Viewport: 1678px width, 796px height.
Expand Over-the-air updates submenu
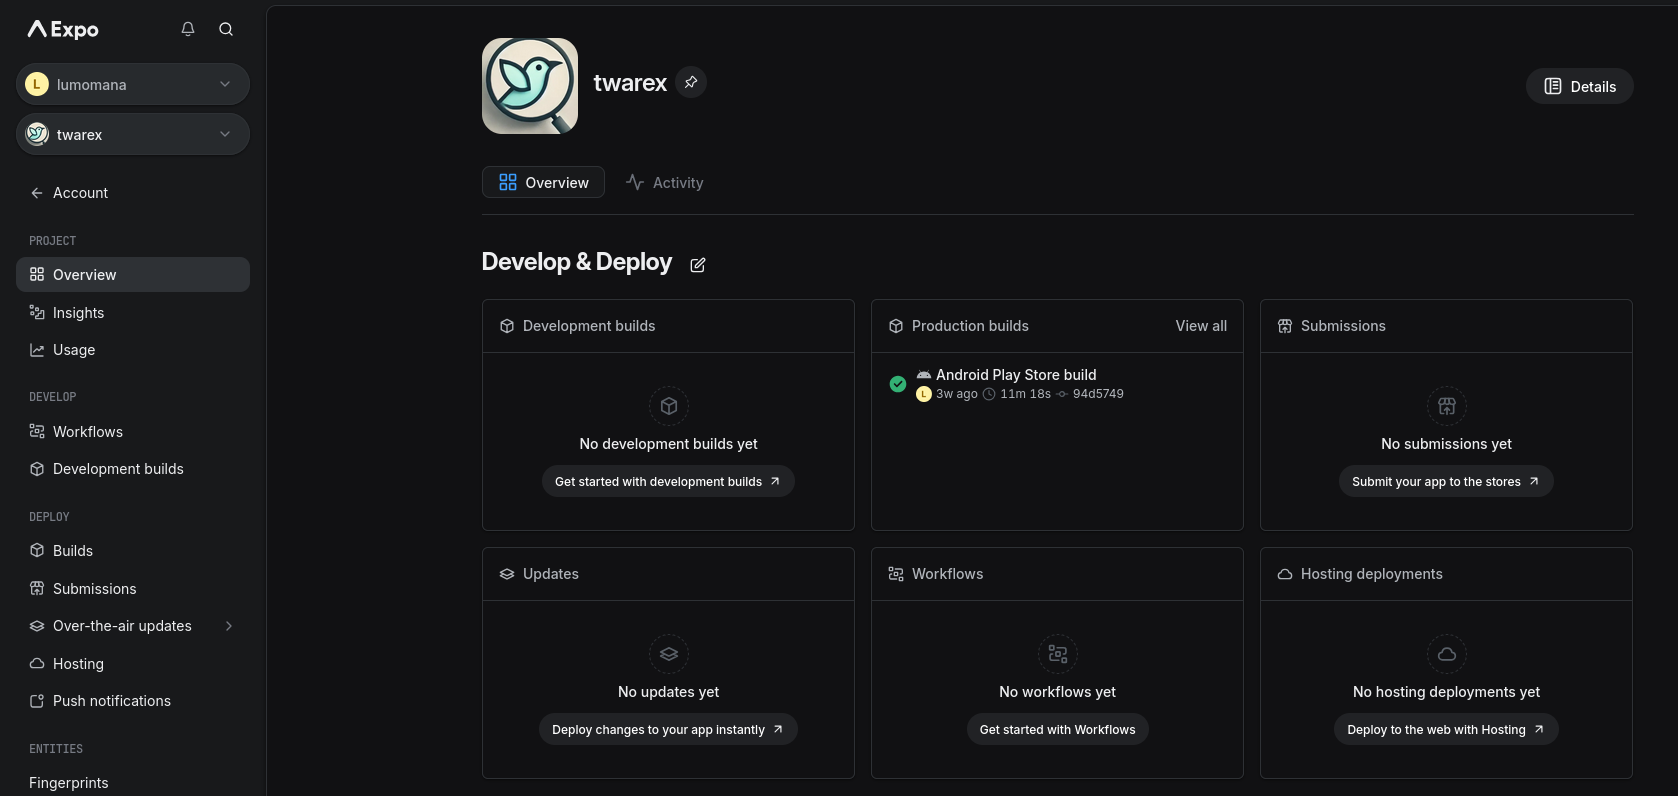click(229, 626)
